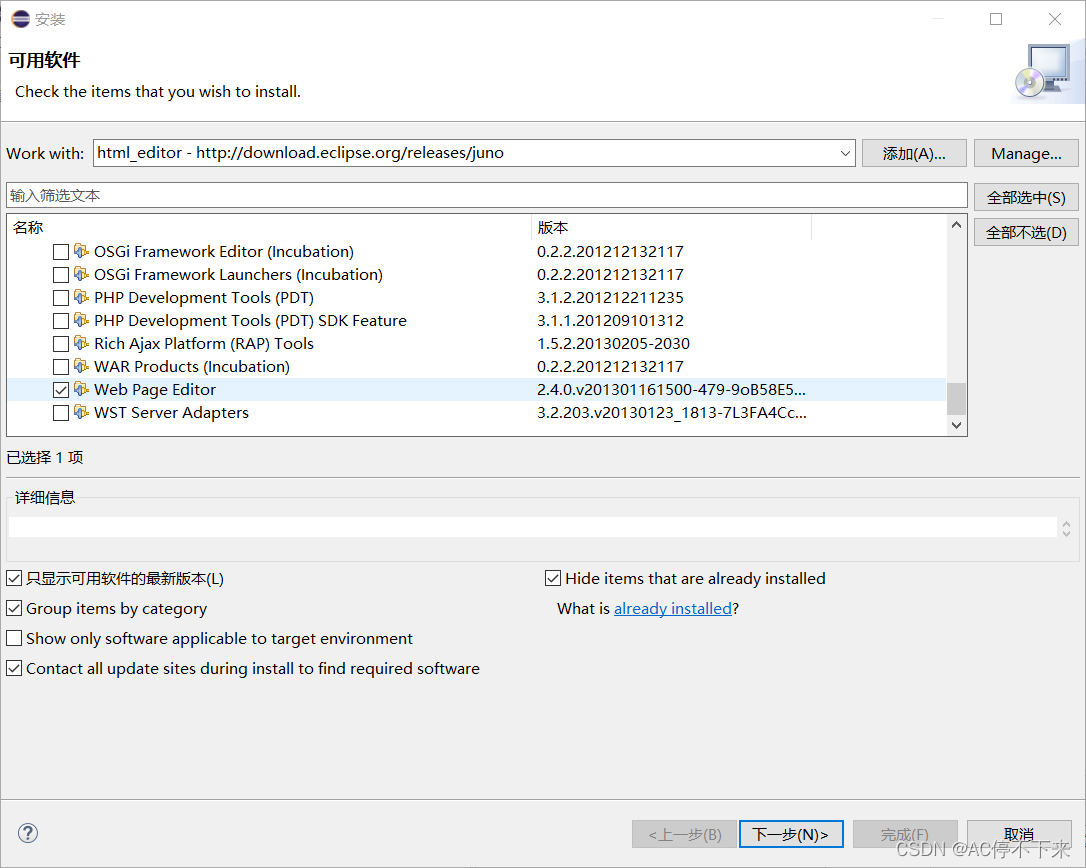Open help with the question mark icon
The width and height of the screenshot is (1086, 868).
(x=28, y=833)
